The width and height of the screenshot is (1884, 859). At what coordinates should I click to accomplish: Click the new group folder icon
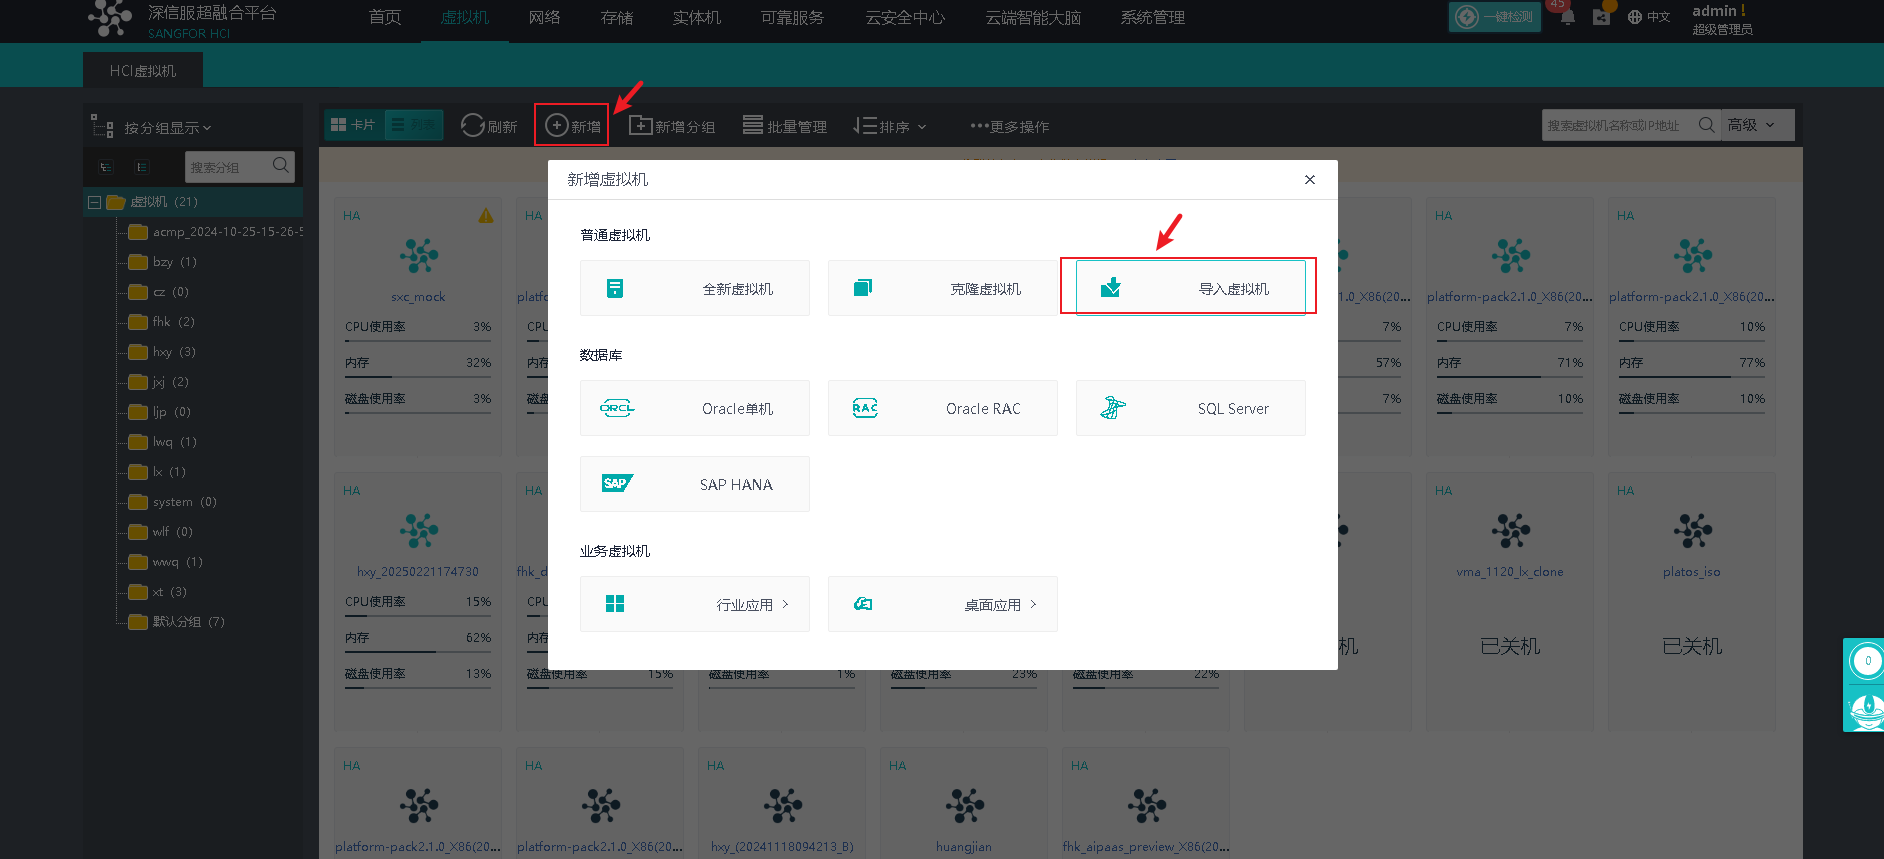(640, 126)
